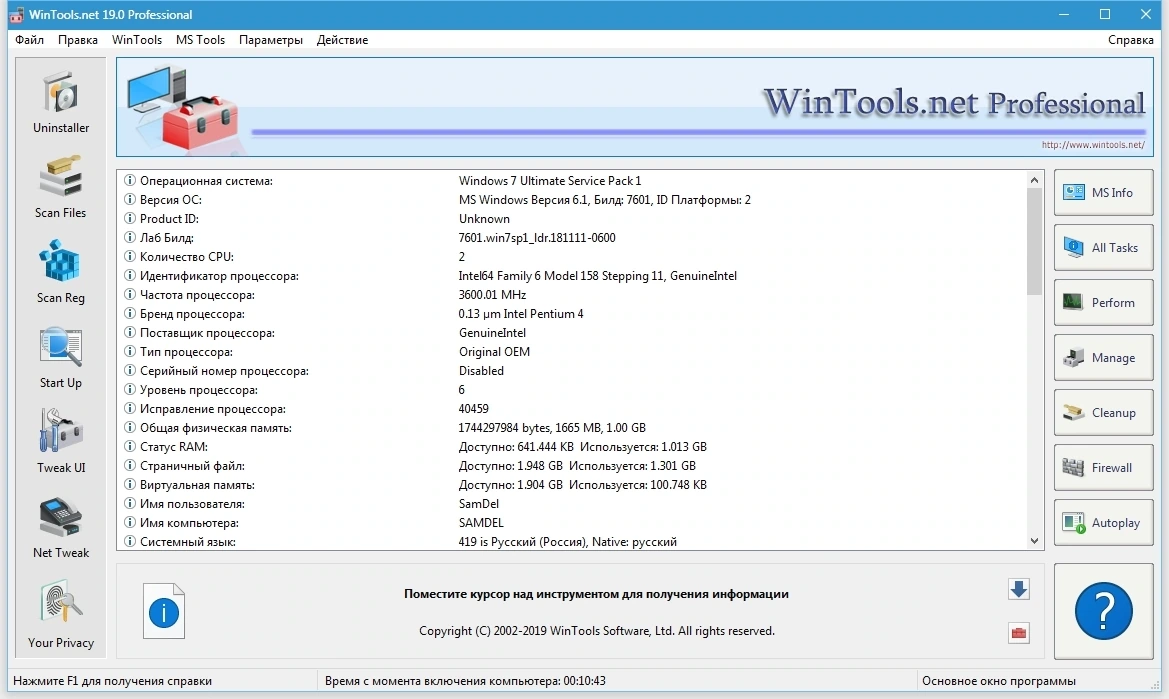Open the Правка menu

[x=78, y=40]
